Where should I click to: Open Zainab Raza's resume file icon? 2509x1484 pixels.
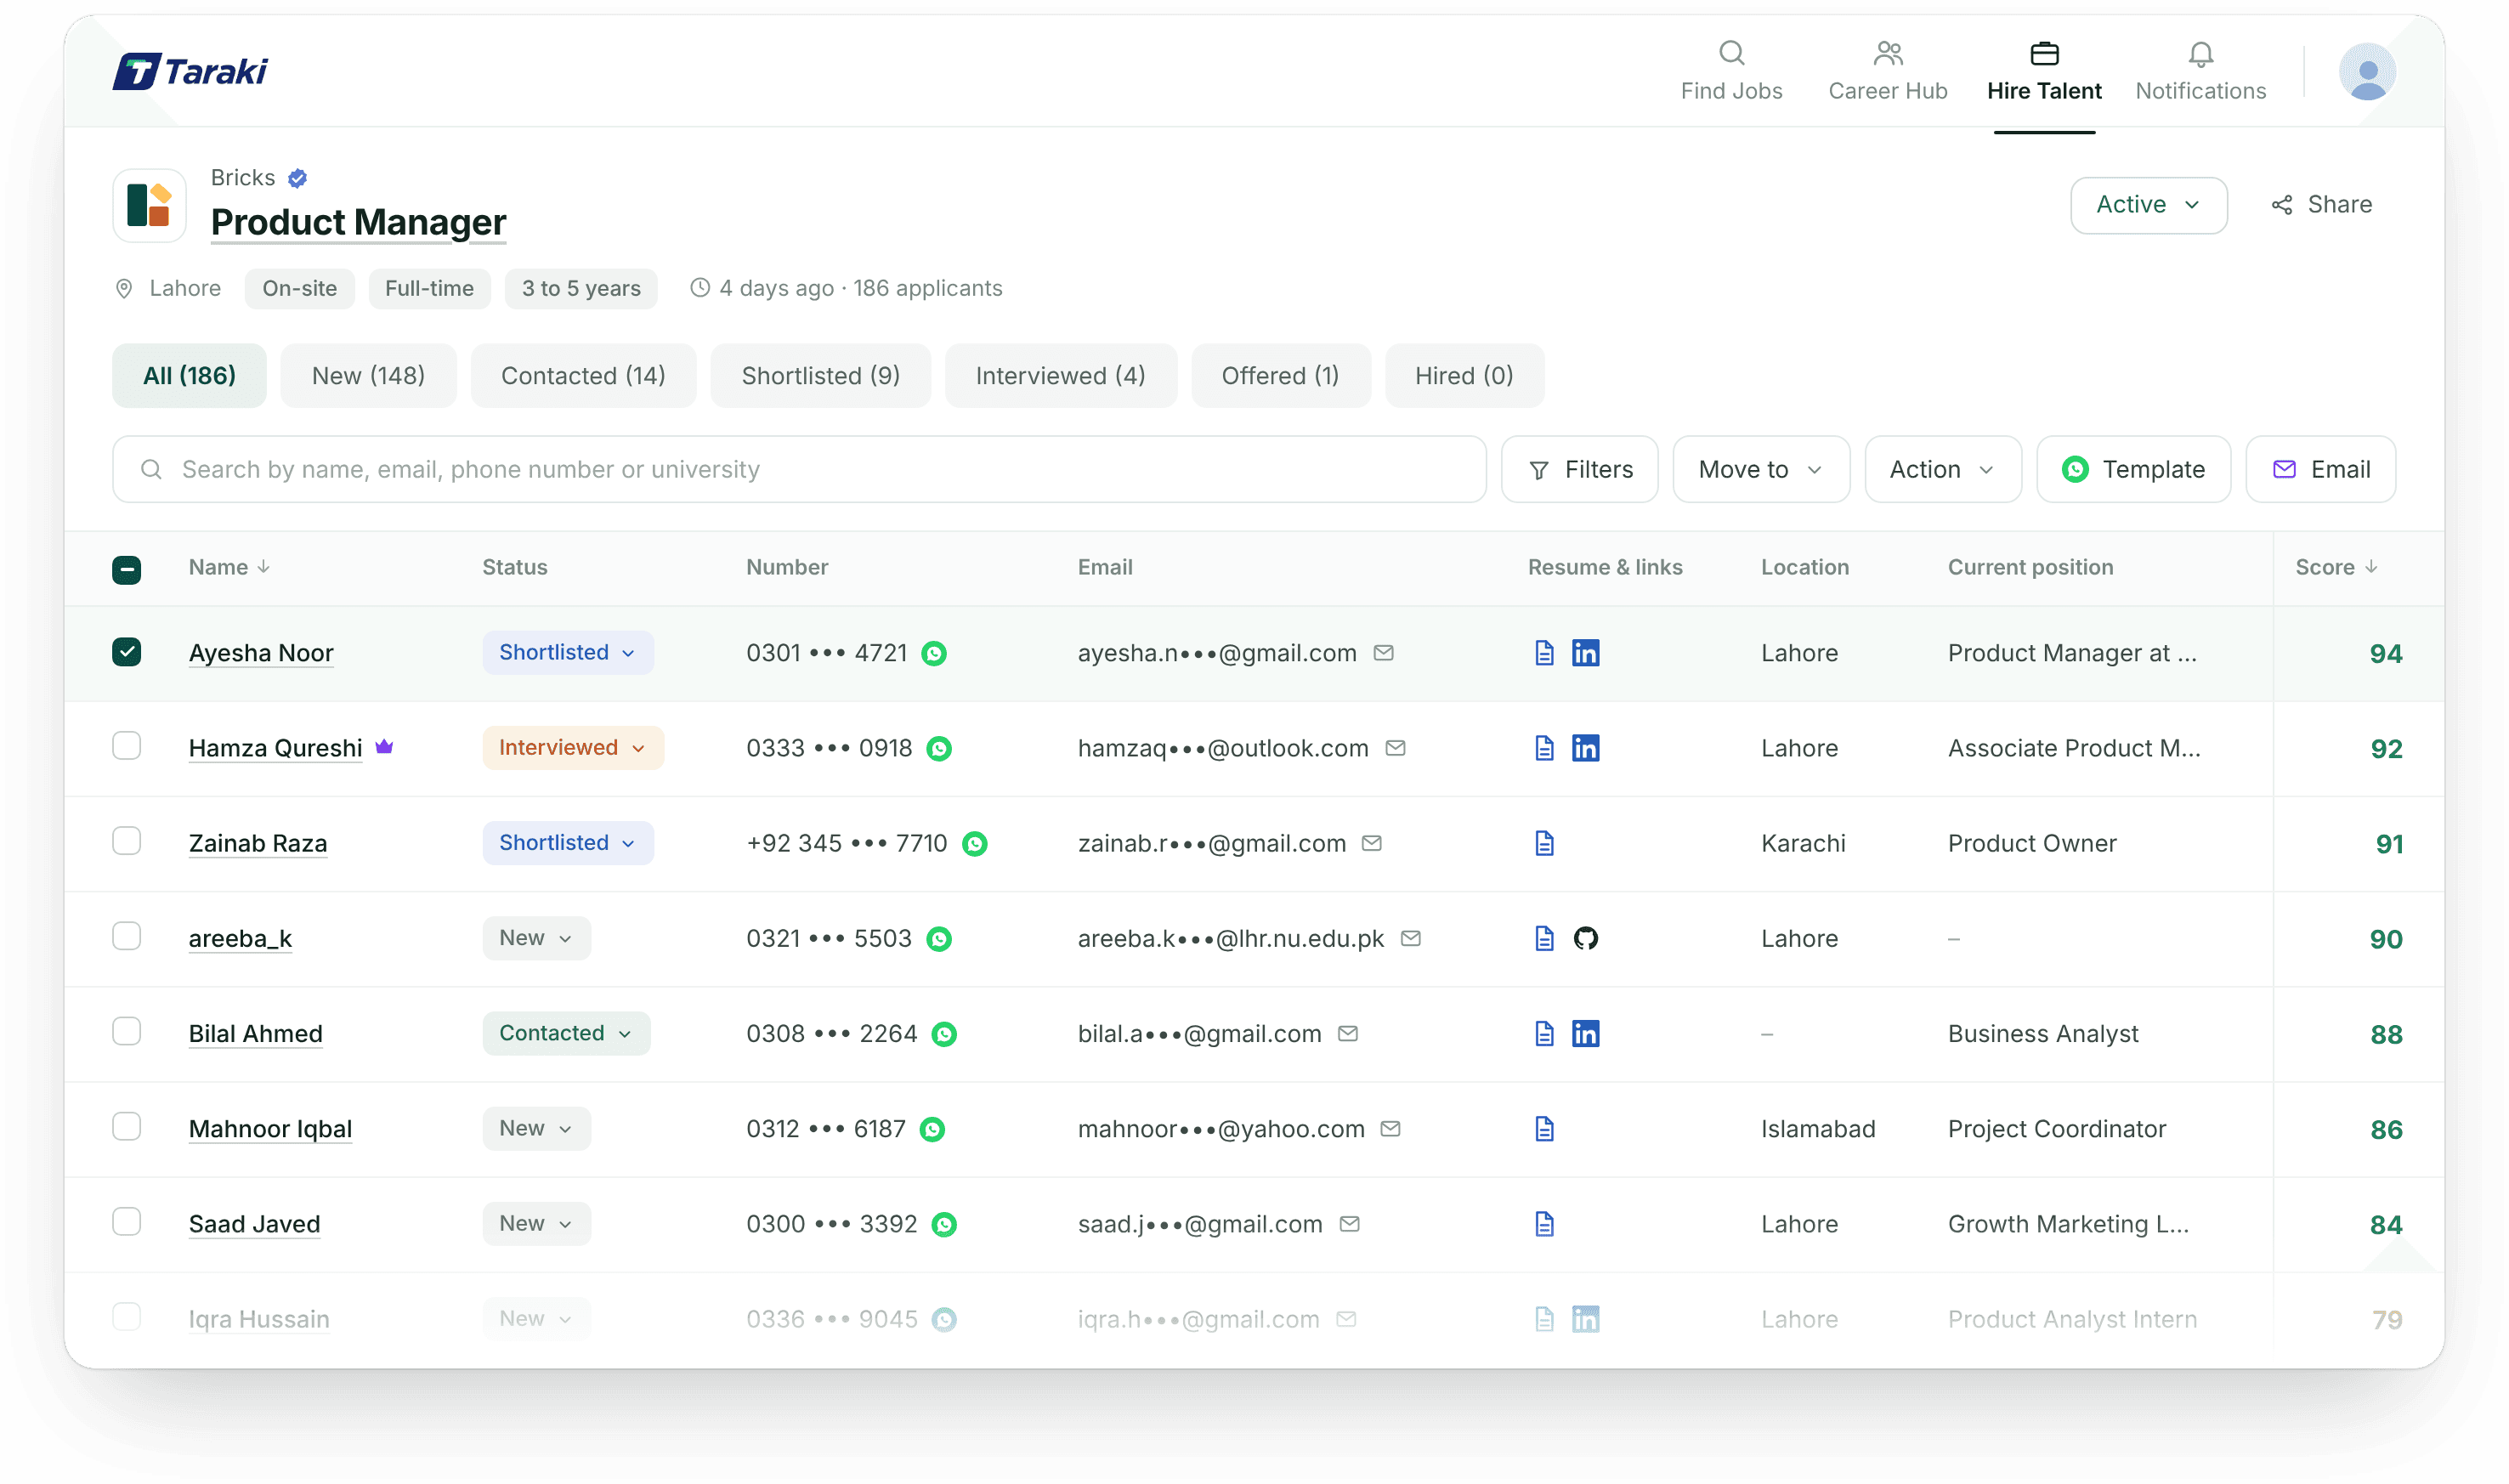1544,843
